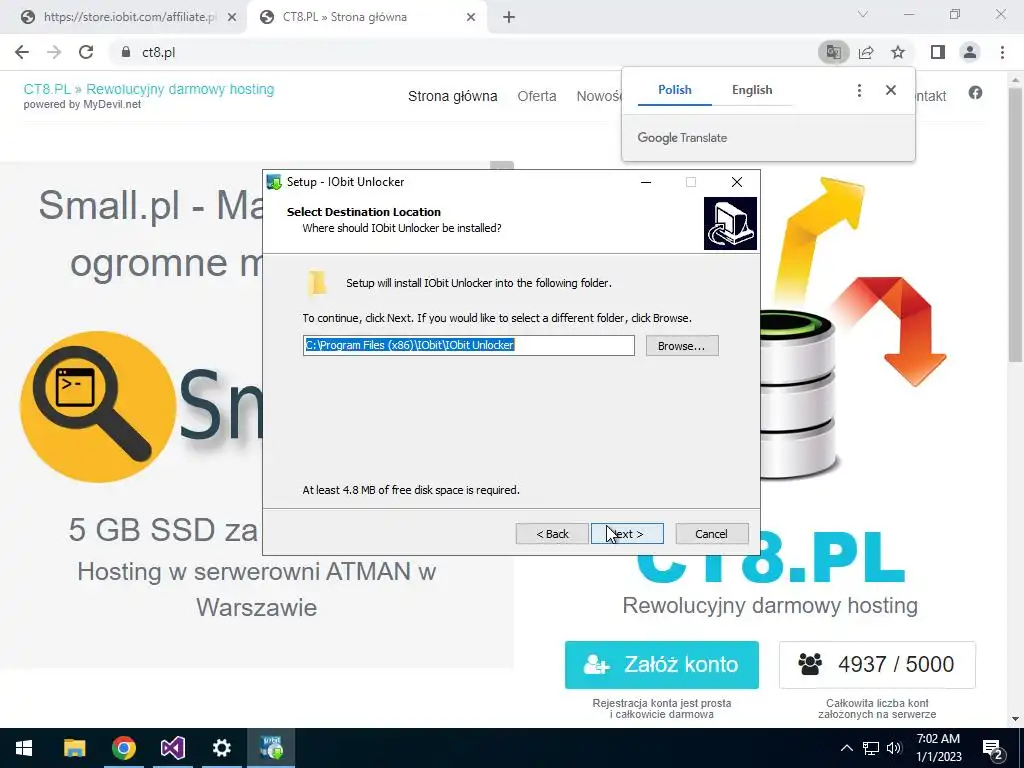Click the Chrome forward arrow

tap(54, 52)
